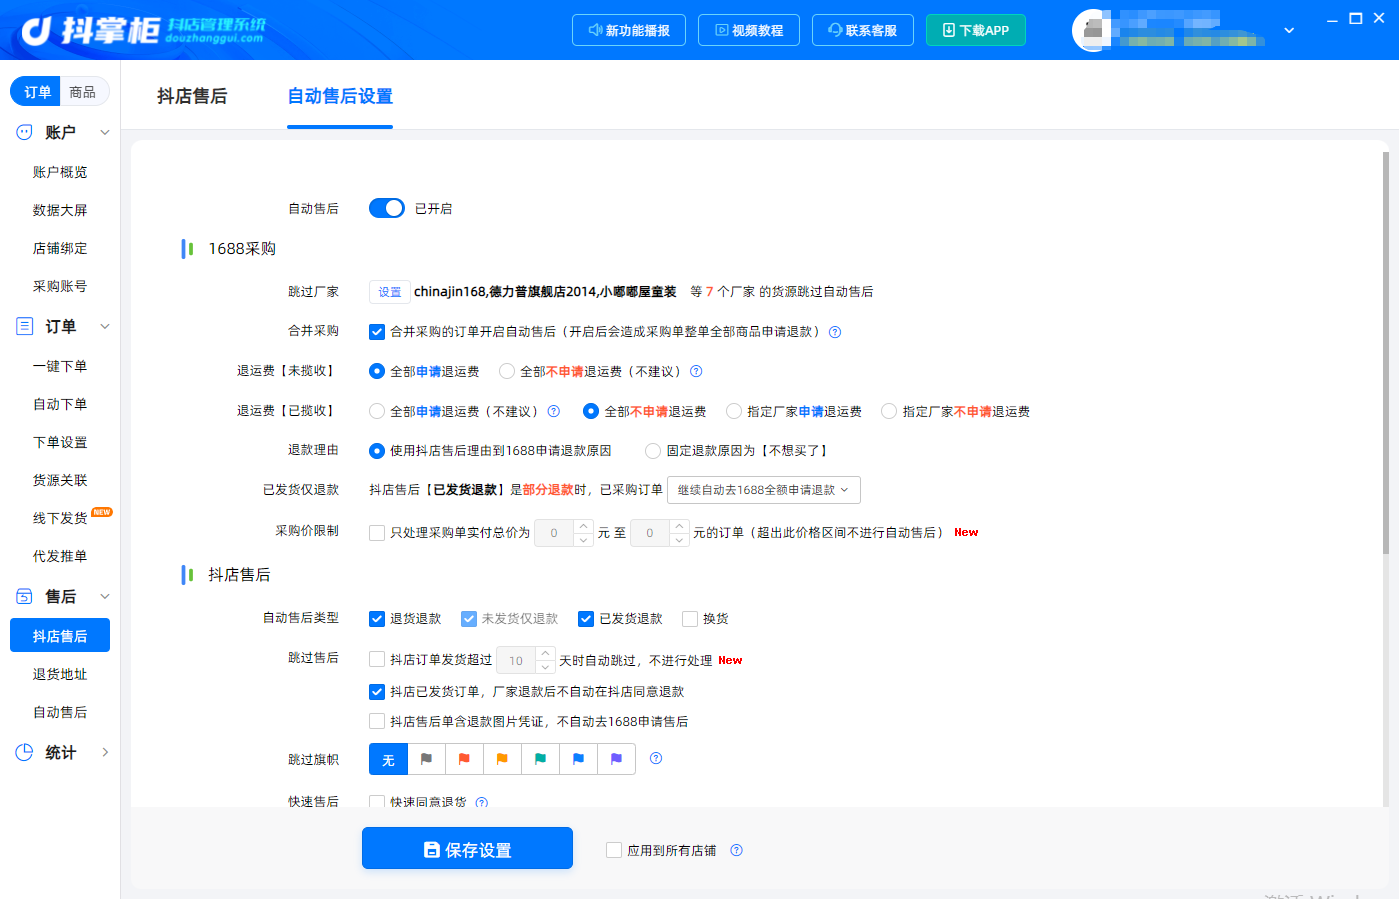Image resolution: width=1399 pixels, height=899 pixels.
Task: Toggle the 自动售后 switch off
Action: (387, 208)
